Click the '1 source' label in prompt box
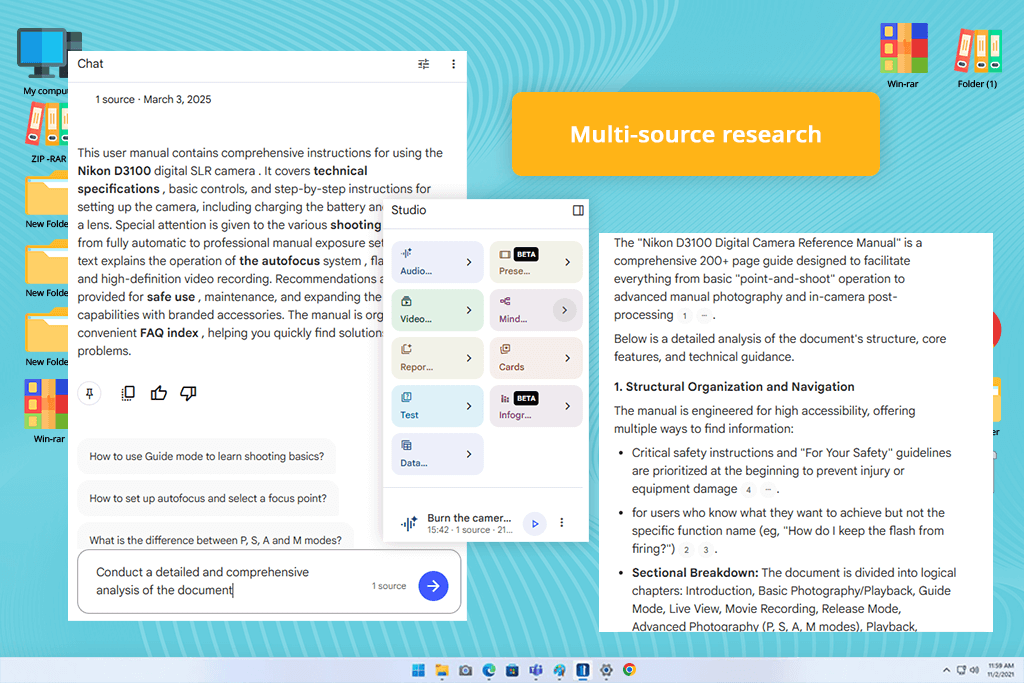The width and height of the screenshot is (1024, 683). tap(389, 586)
